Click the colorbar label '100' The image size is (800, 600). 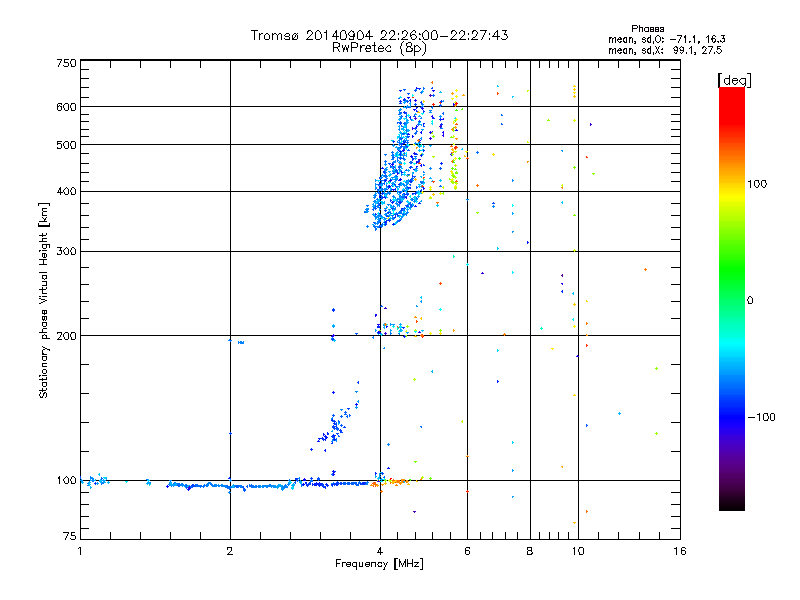click(757, 184)
